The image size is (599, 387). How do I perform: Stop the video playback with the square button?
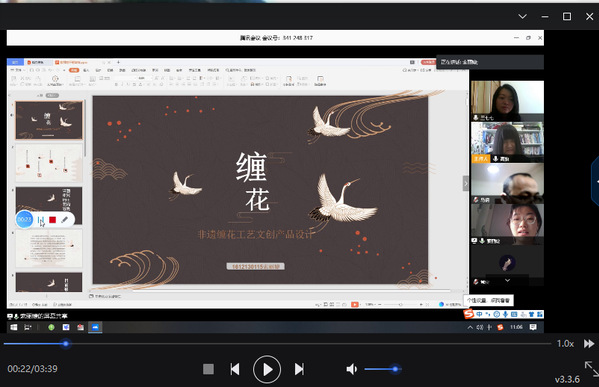coord(208,369)
